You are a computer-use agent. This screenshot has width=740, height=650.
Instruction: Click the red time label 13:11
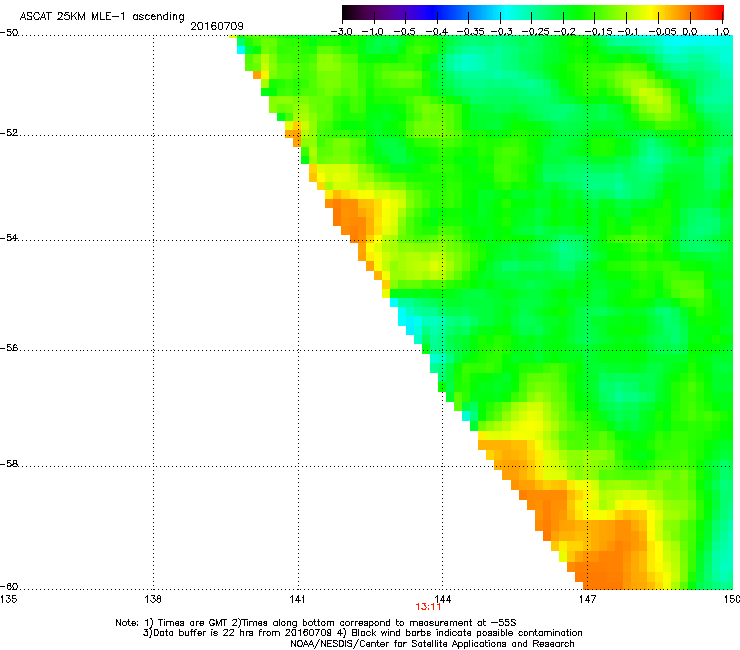pyautogui.click(x=428, y=607)
